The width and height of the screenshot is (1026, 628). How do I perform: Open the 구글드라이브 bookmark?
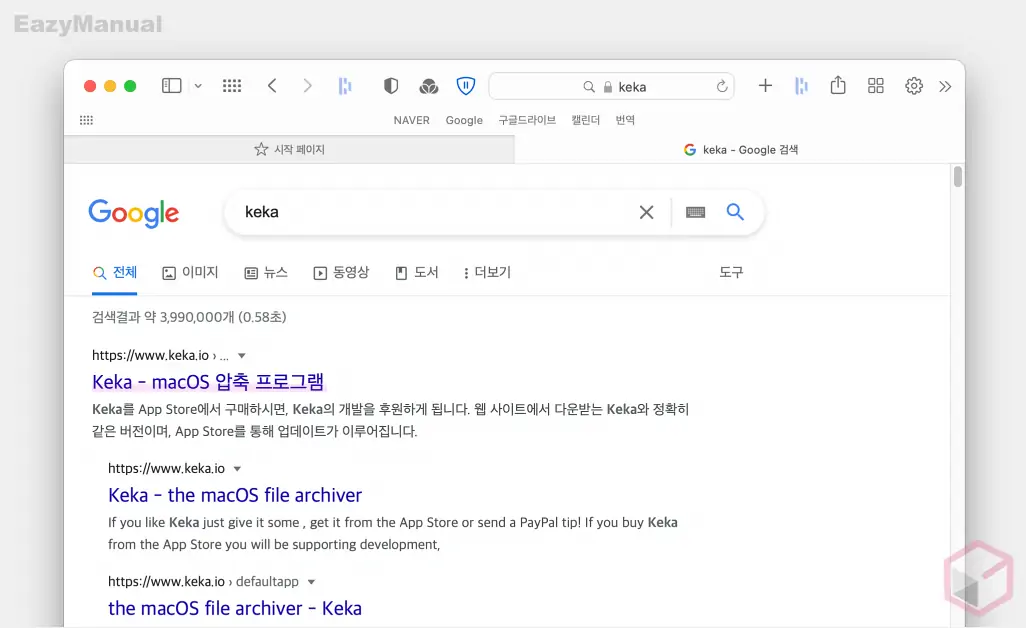527,120
